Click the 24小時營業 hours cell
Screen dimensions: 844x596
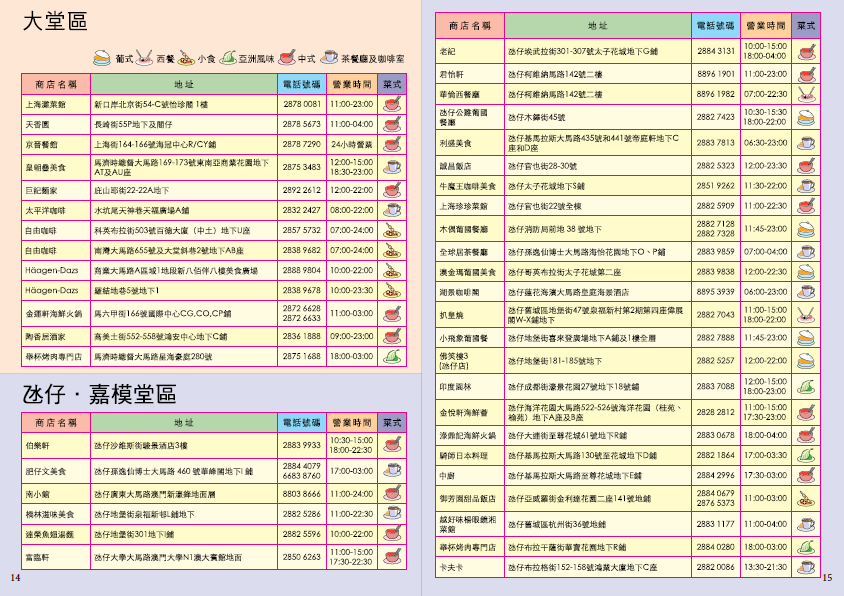[350, 145]
